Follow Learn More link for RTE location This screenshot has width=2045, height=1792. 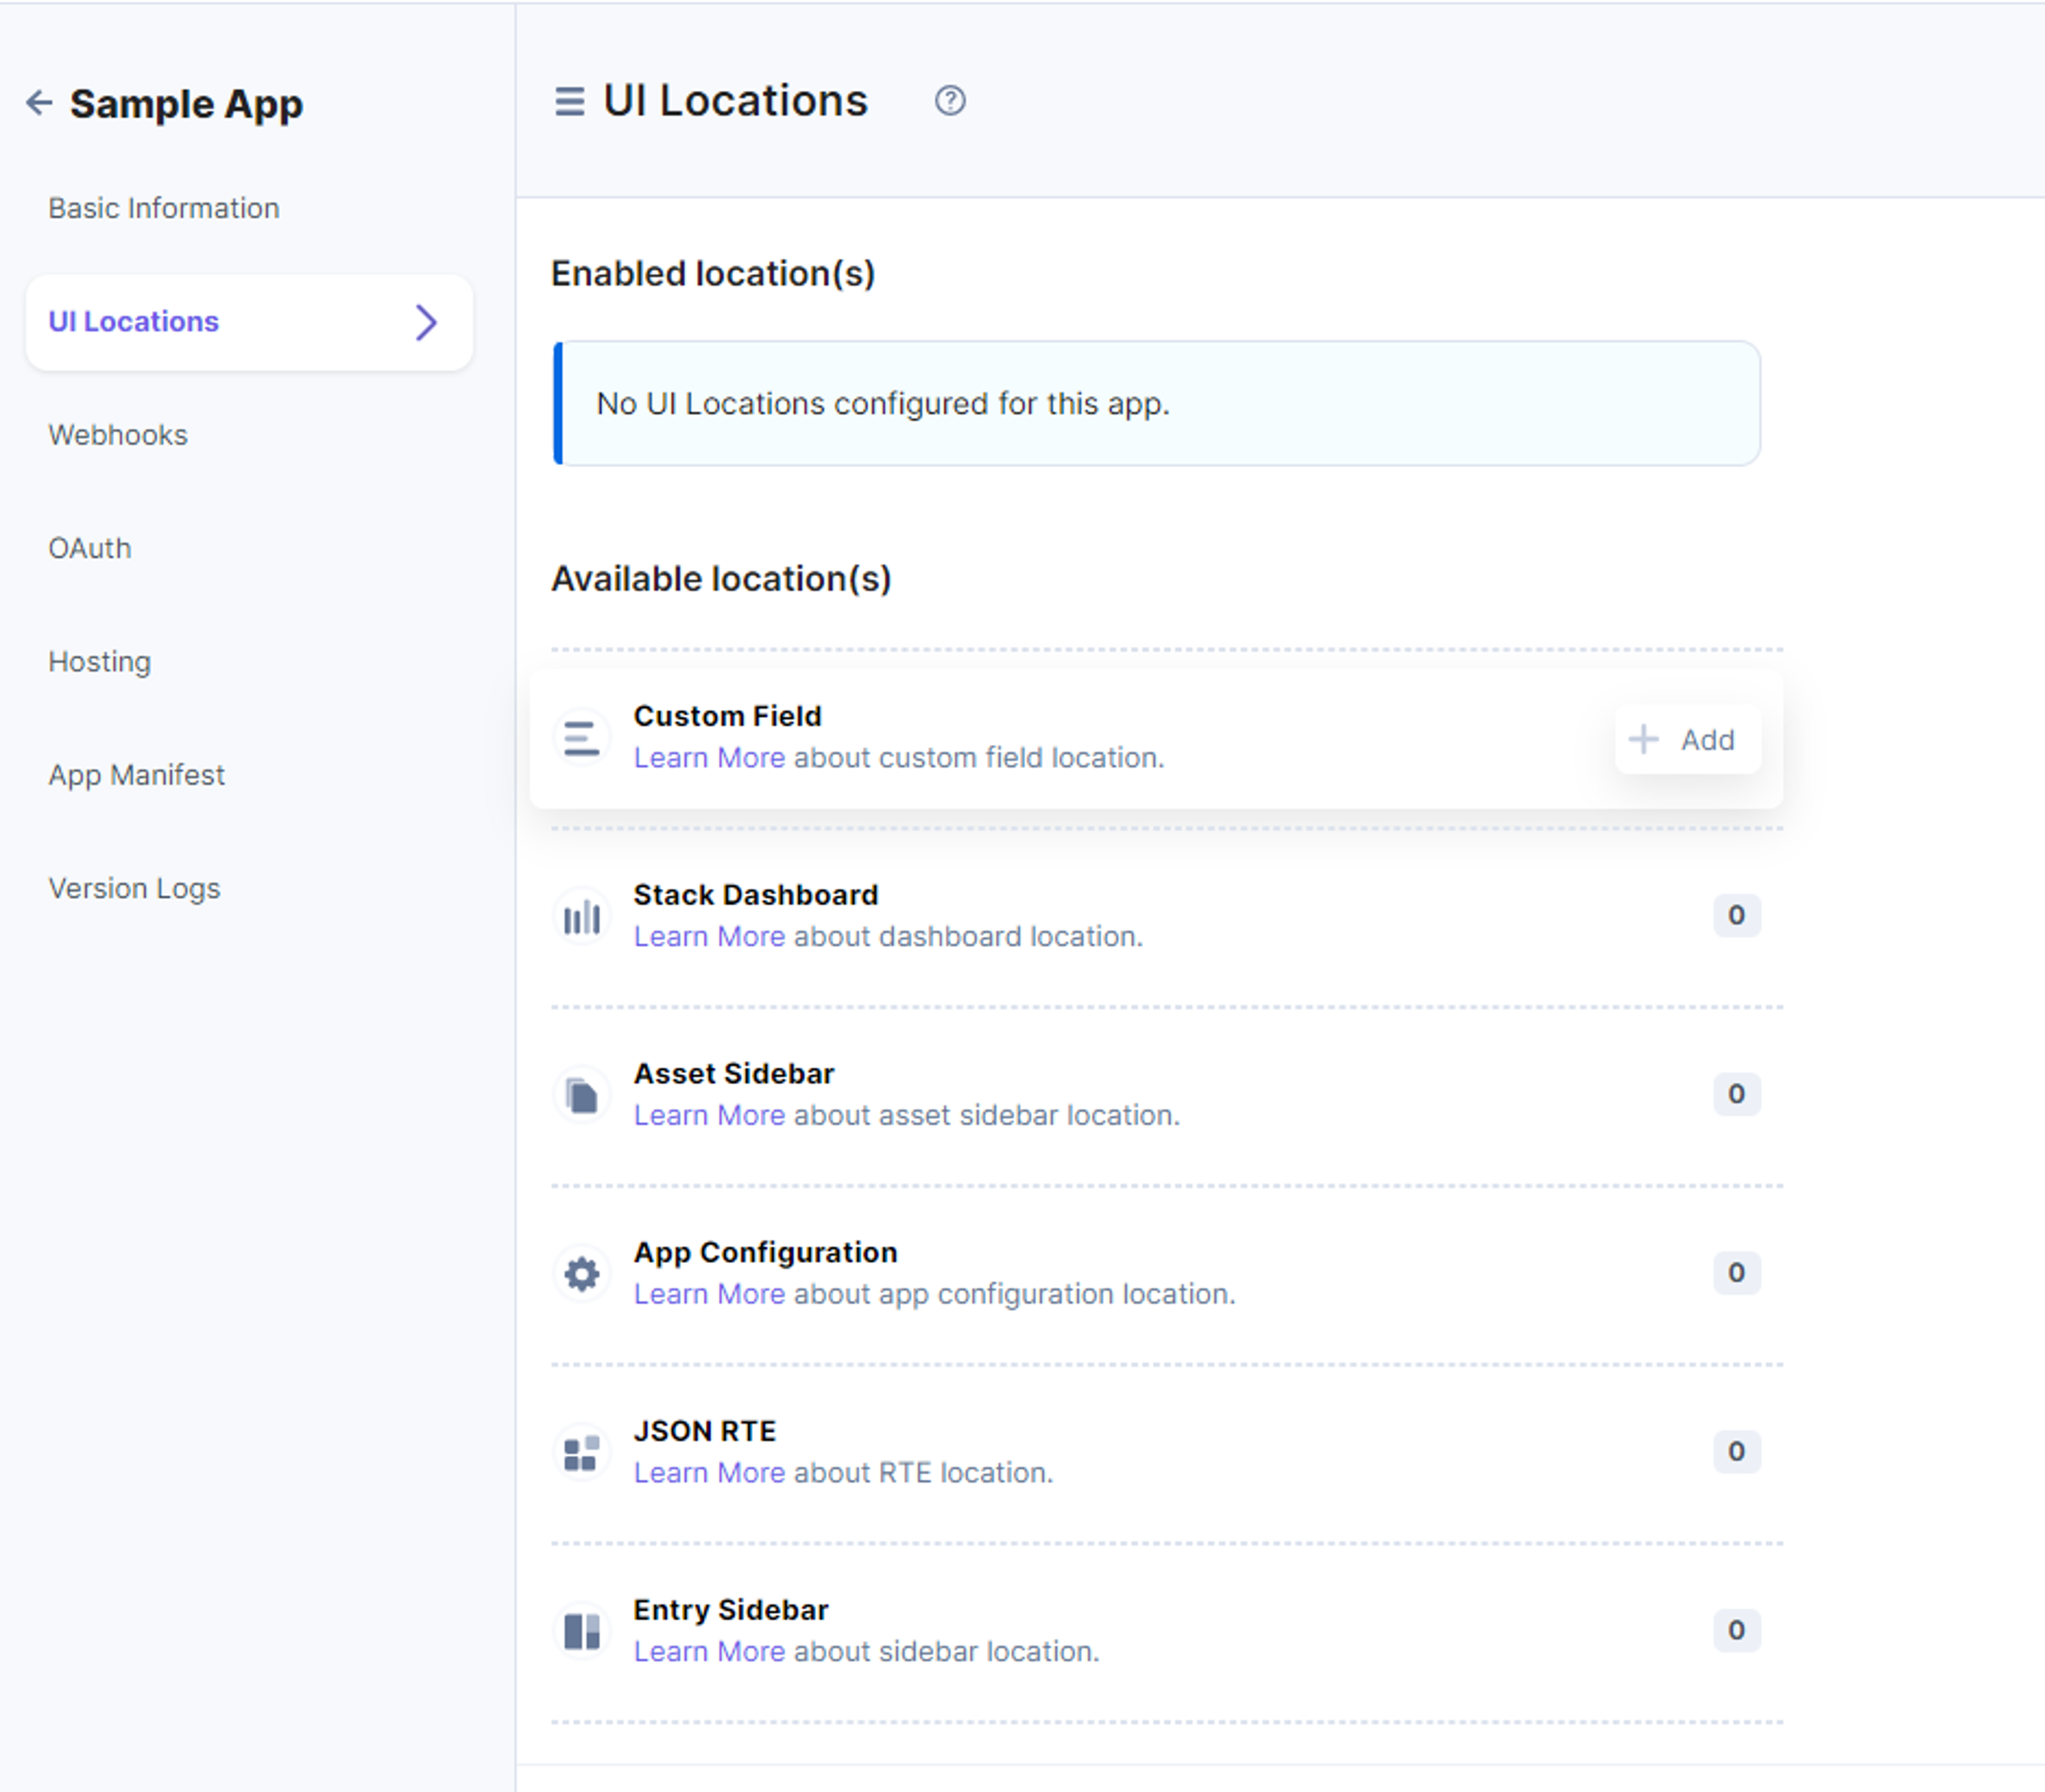click(709, 1473)
